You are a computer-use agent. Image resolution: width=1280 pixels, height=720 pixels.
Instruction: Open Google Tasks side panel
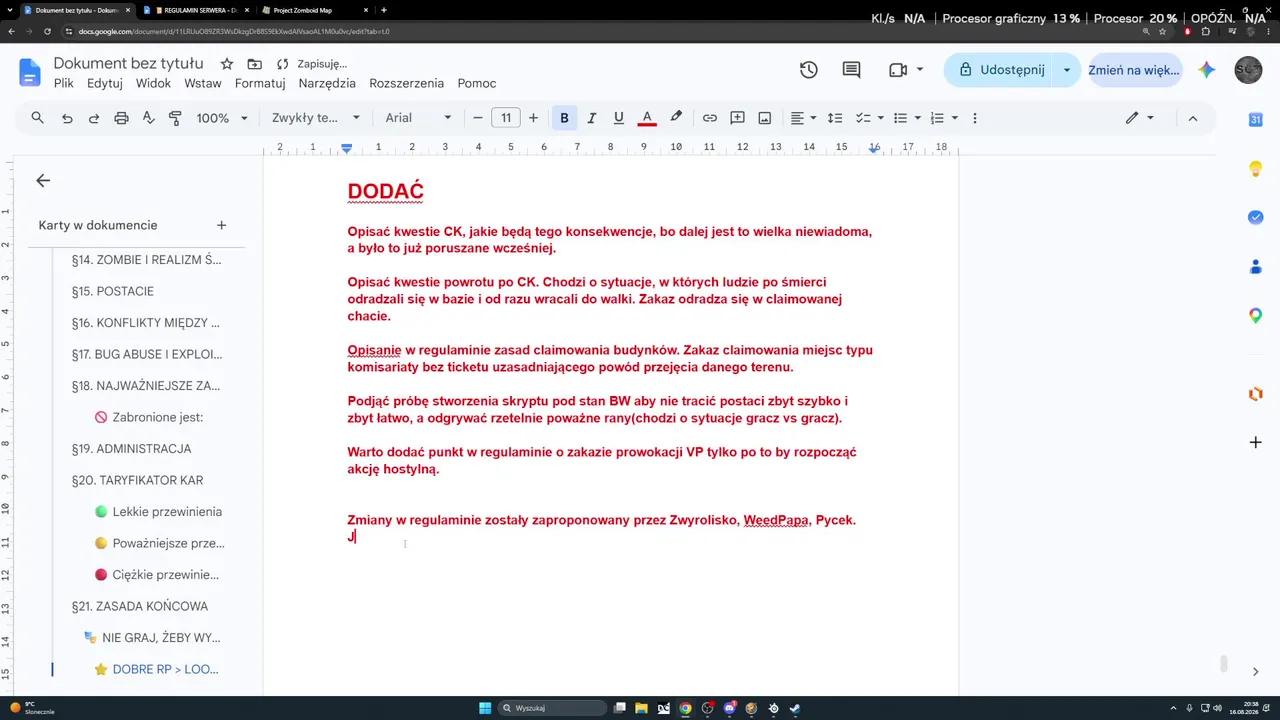[1255, 217]
